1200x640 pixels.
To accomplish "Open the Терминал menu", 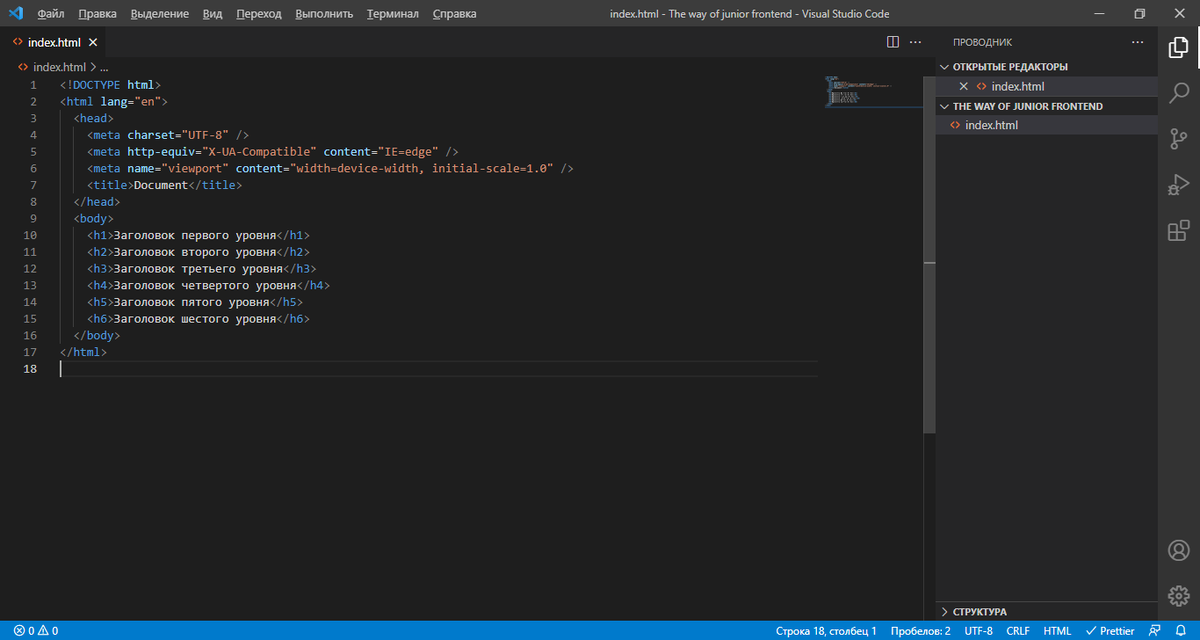I will (392, 14).
